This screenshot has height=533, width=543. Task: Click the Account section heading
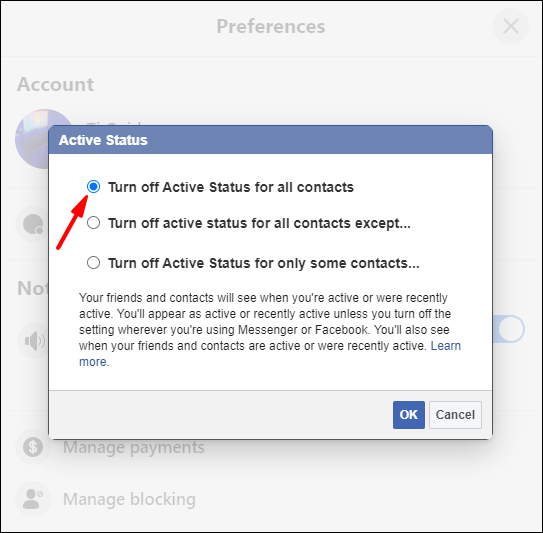[x=55, y=84]
